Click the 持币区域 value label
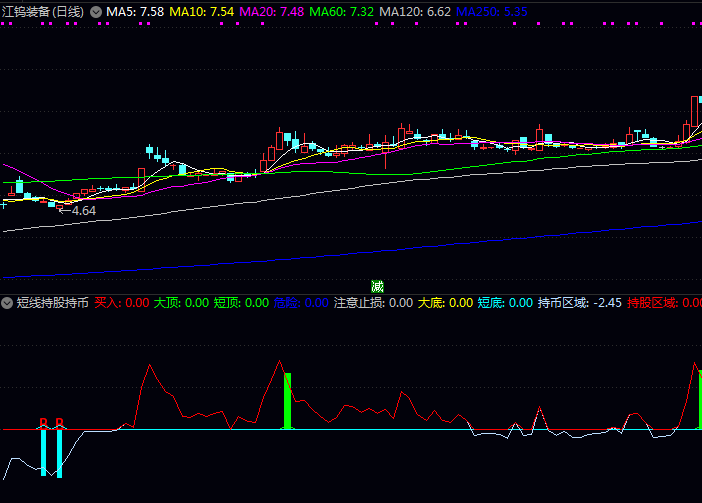This screenshot has height=503, width=702. point(580,302)
